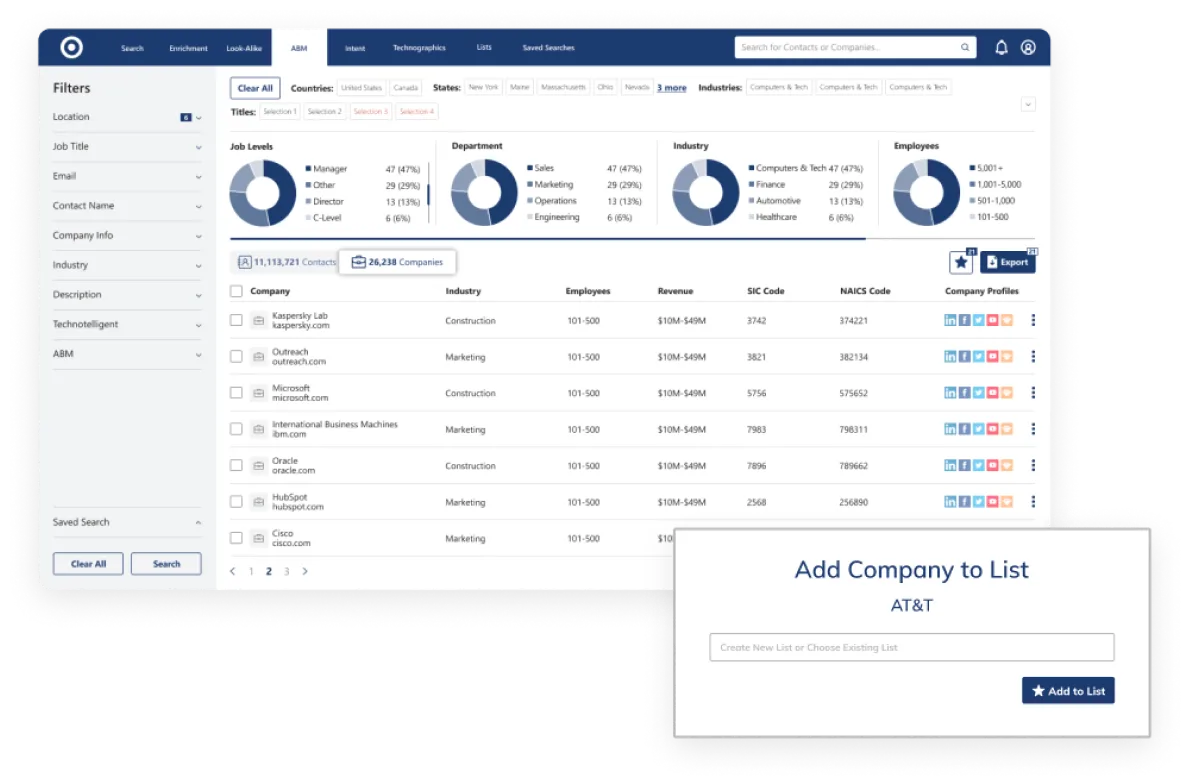Open IBM LinkedIn profile icon
Viewport: 1186px width, 782px height.
tap(950, 430)
